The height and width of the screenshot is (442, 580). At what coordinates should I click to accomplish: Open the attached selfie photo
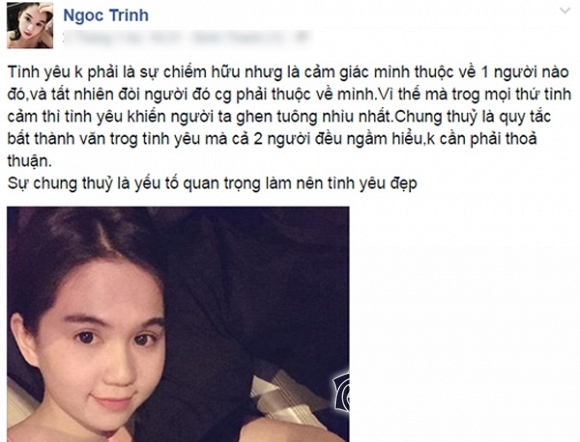[178, 324]
